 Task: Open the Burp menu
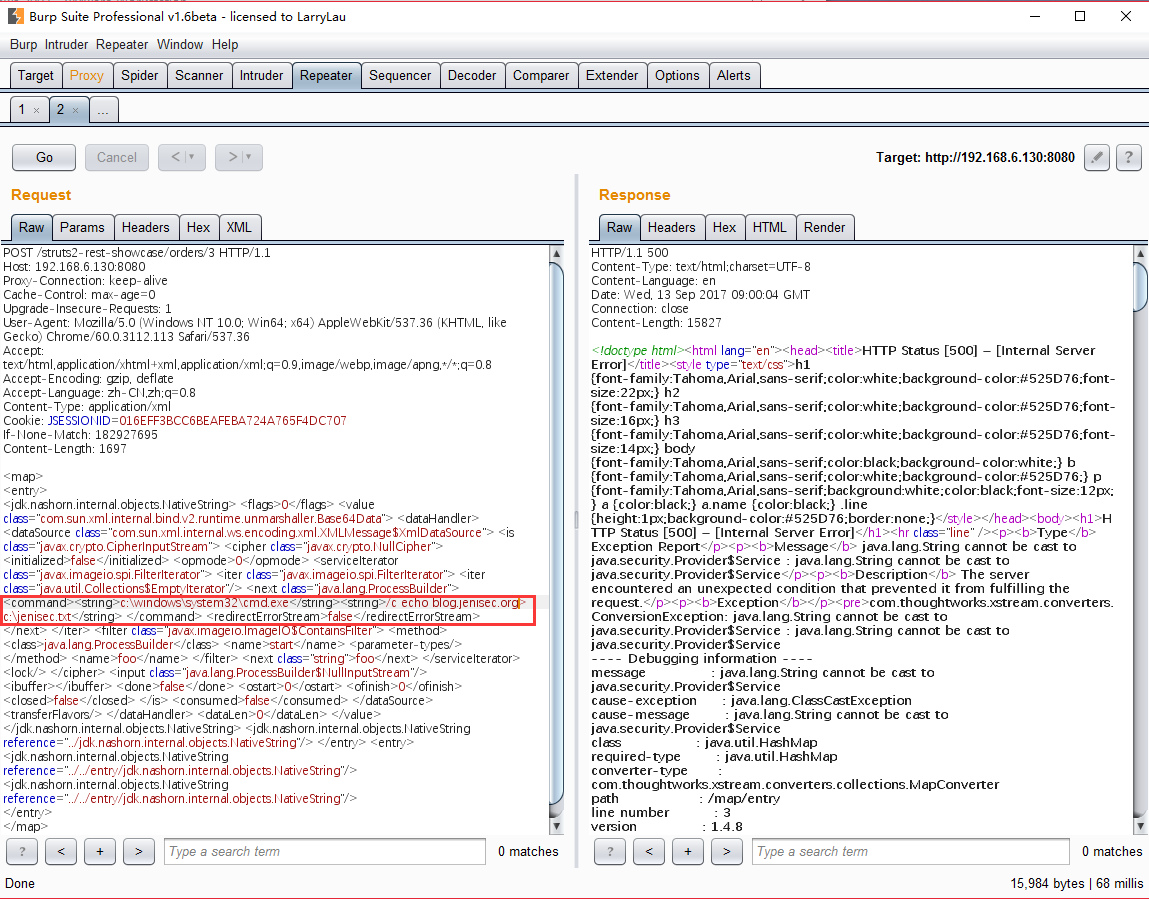pos(23,45)
